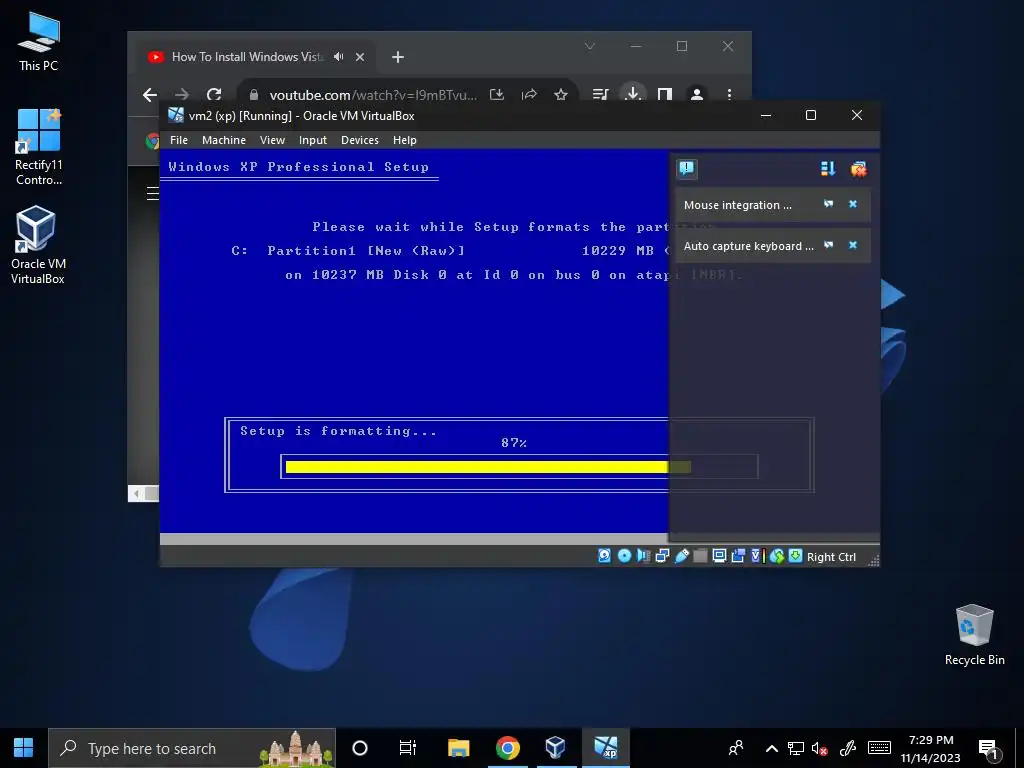
Task: Open the Machine menu
Action: (223, 140)
